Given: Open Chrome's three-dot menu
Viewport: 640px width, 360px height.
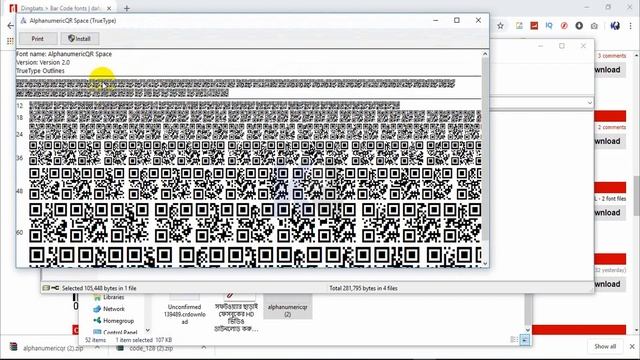Looking at the screenshot, I should point(631,26).
